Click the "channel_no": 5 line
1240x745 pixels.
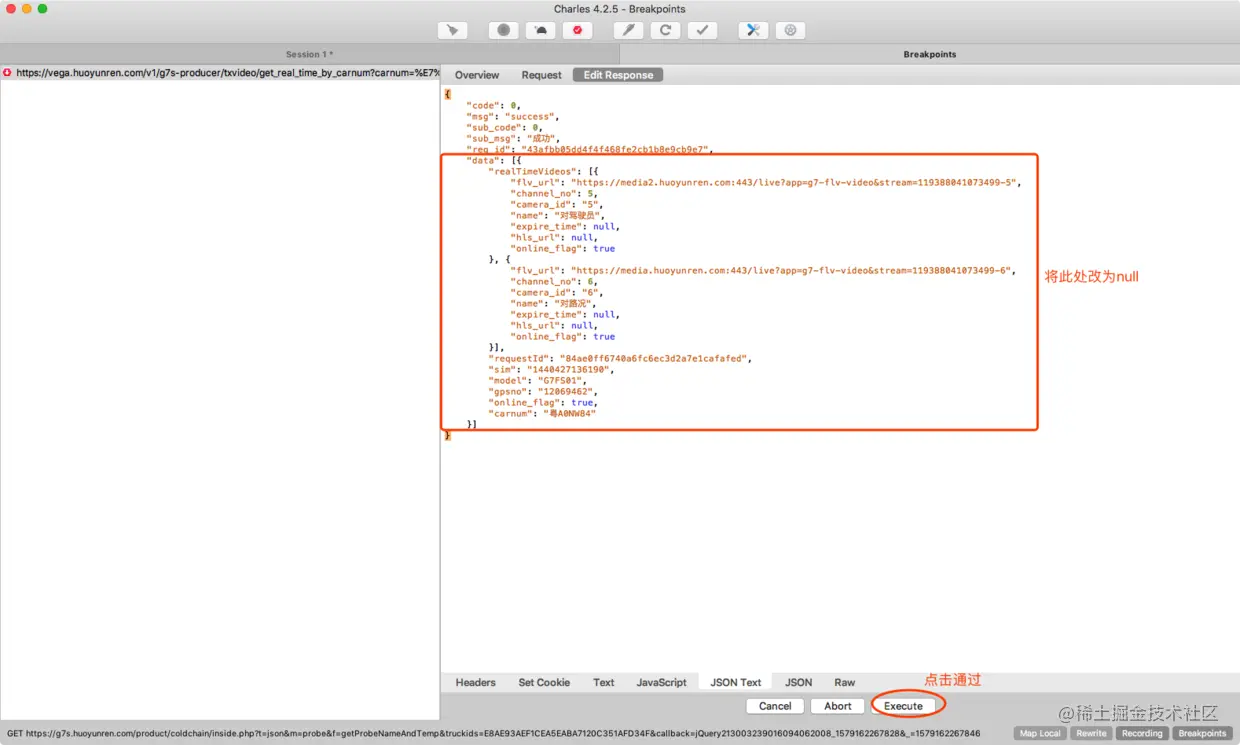(x=555, y=193)
